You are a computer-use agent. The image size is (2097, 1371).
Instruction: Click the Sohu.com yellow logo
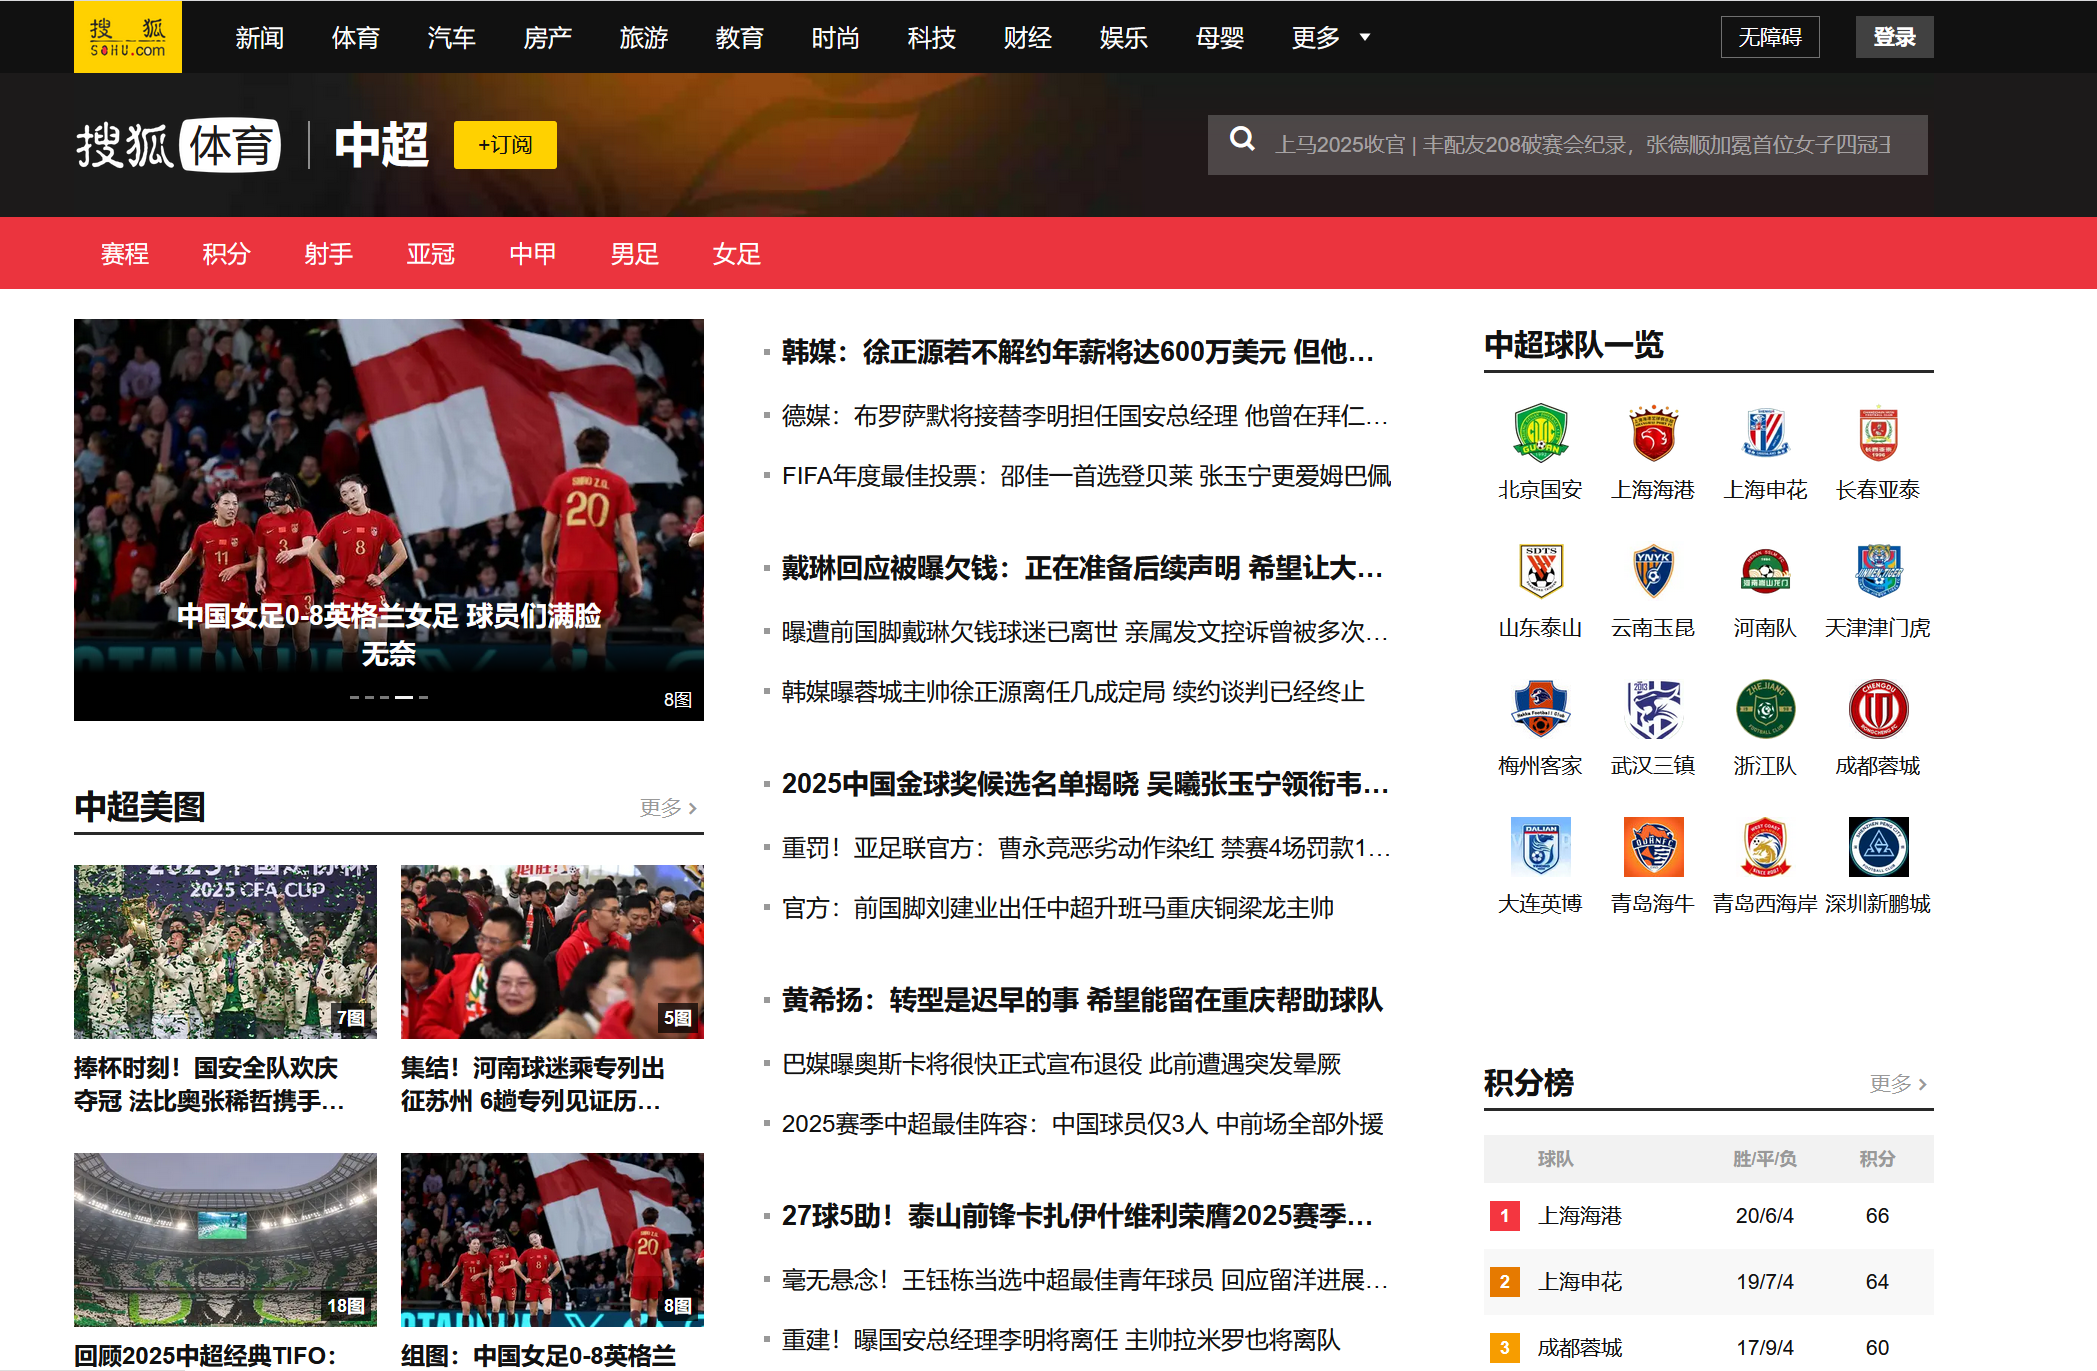point(127,37)
